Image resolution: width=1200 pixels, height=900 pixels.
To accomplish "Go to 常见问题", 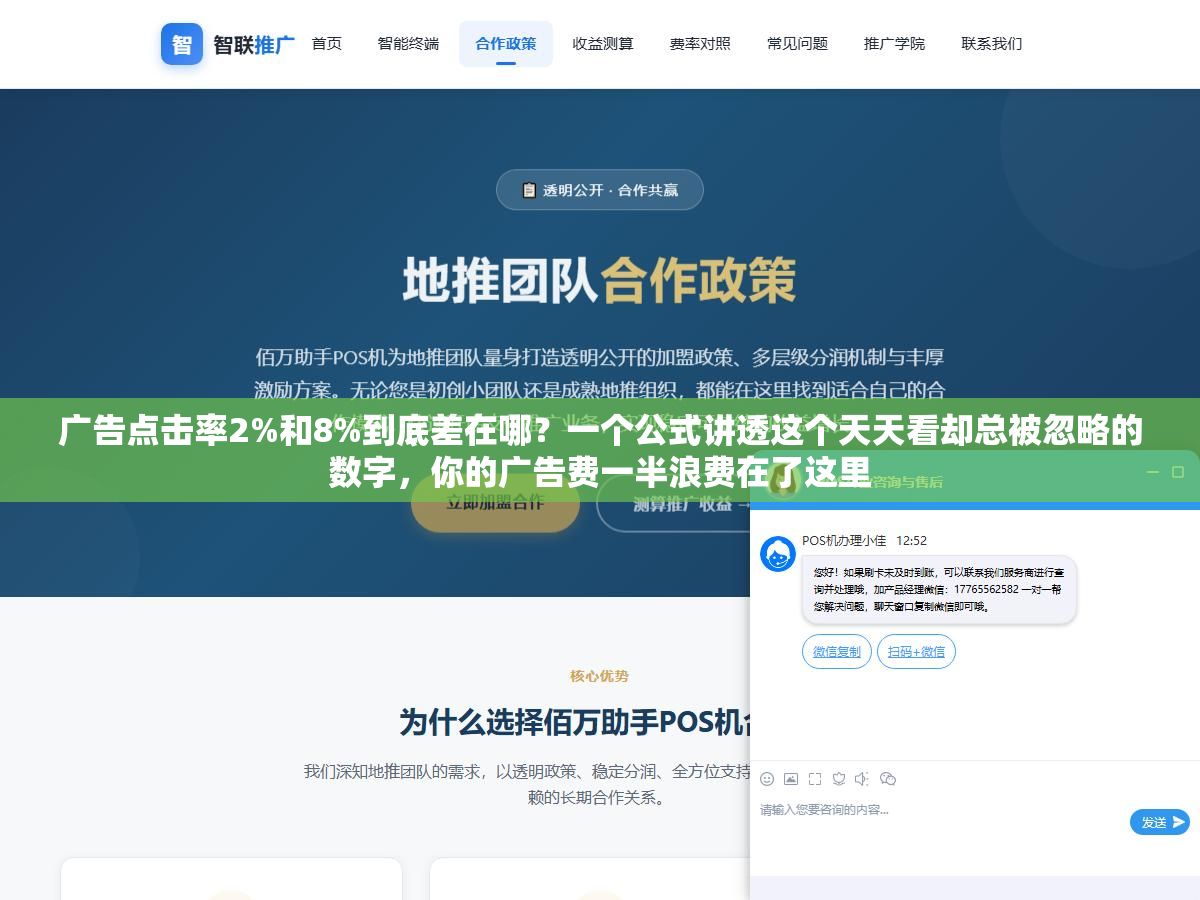I will point(797,44).
